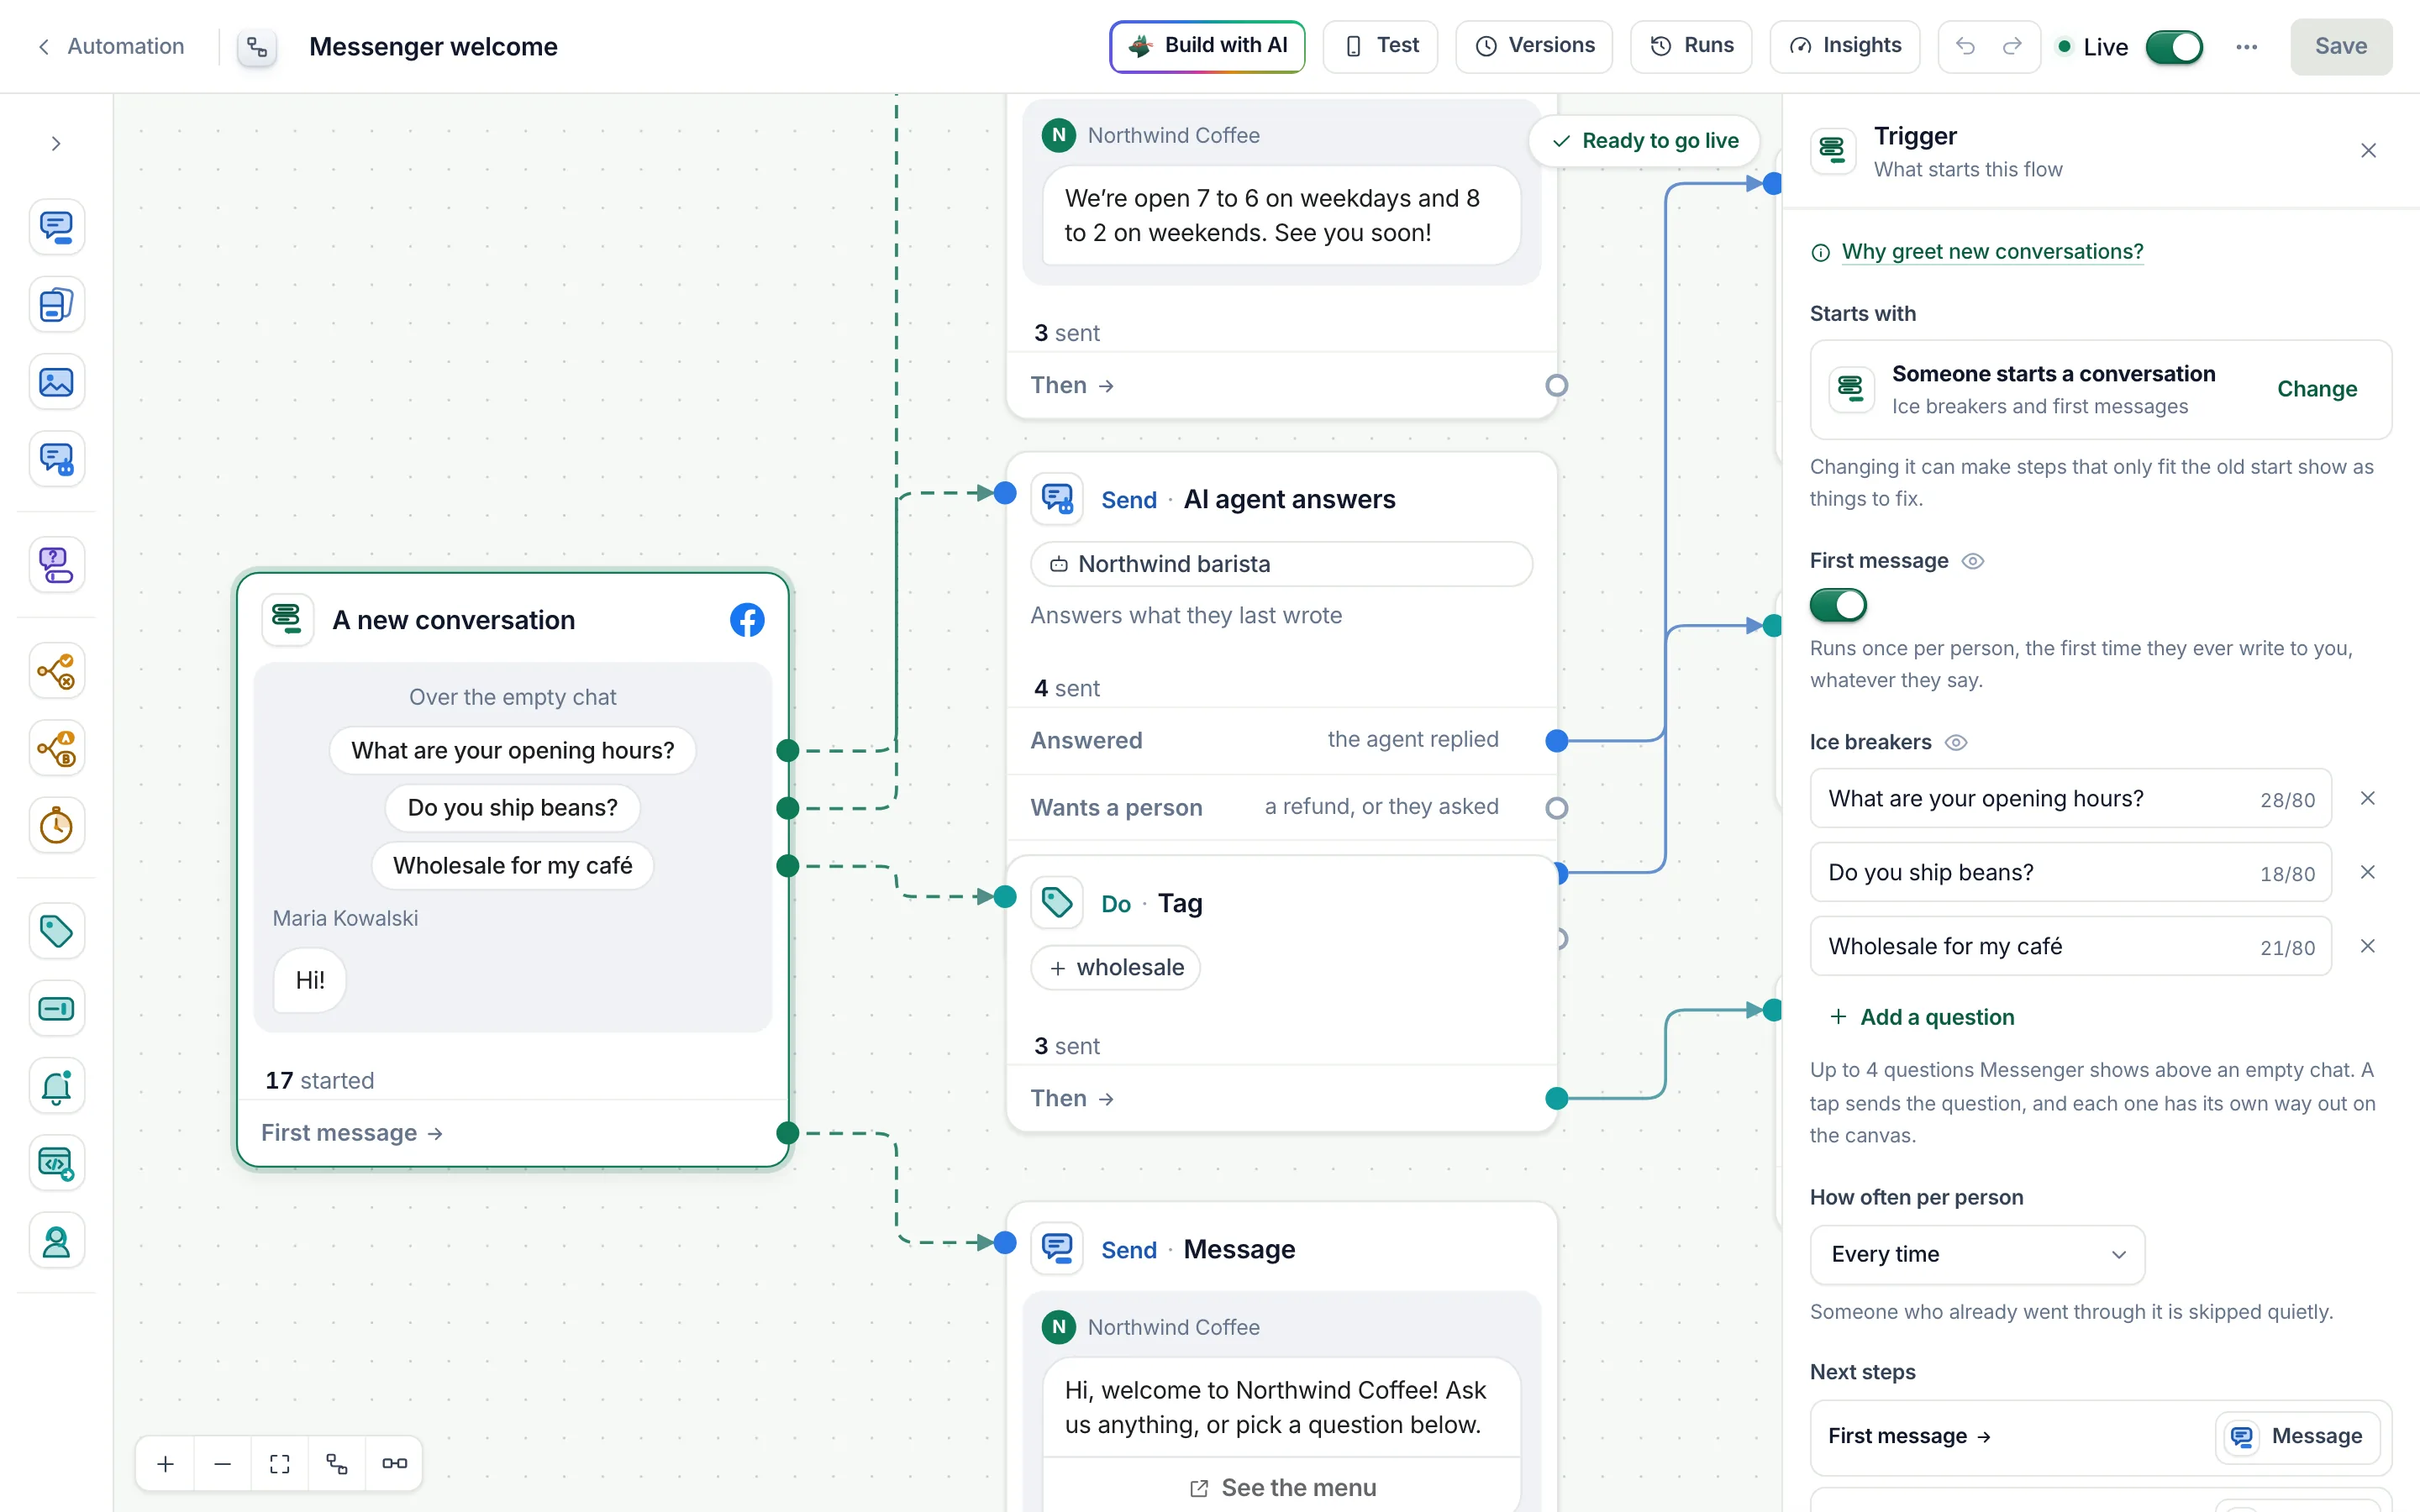Click the Save button
The height and width of the screenshot is (1512, 2420).
click(x=2341, y=46)
